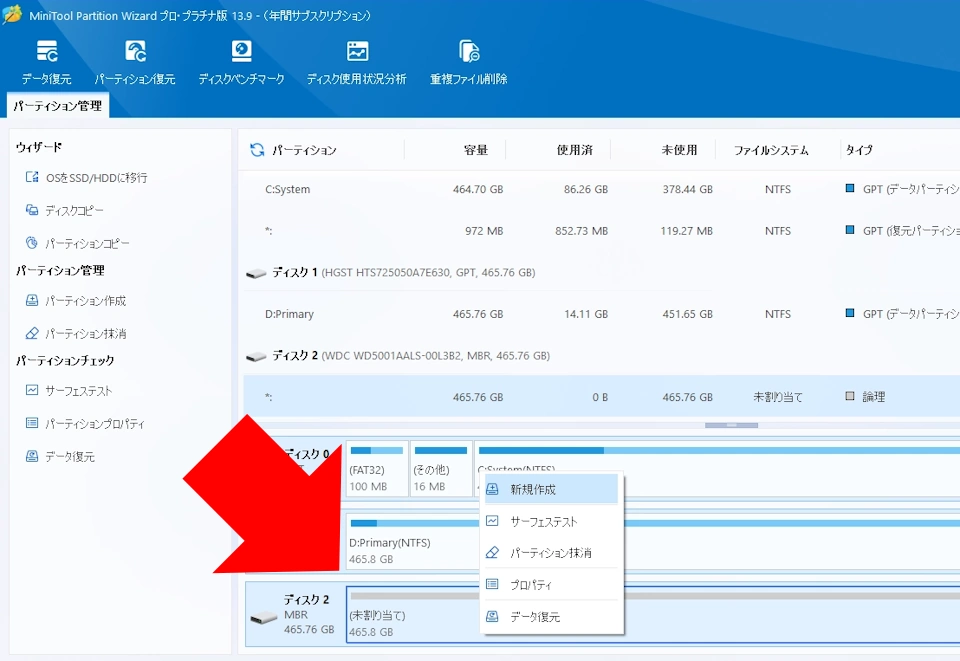Sort by the 容量 column header
960x661 pixels.
point(476,150)
